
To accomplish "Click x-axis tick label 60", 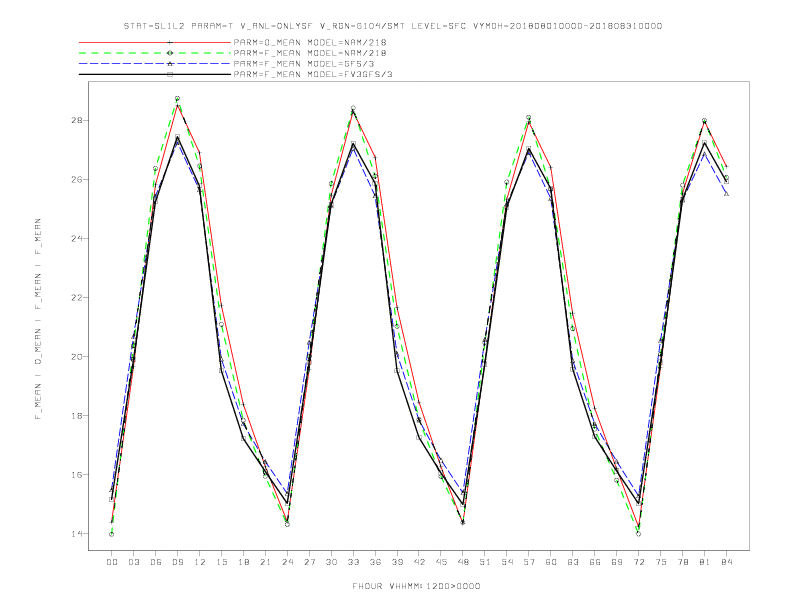I will (551, 562).
